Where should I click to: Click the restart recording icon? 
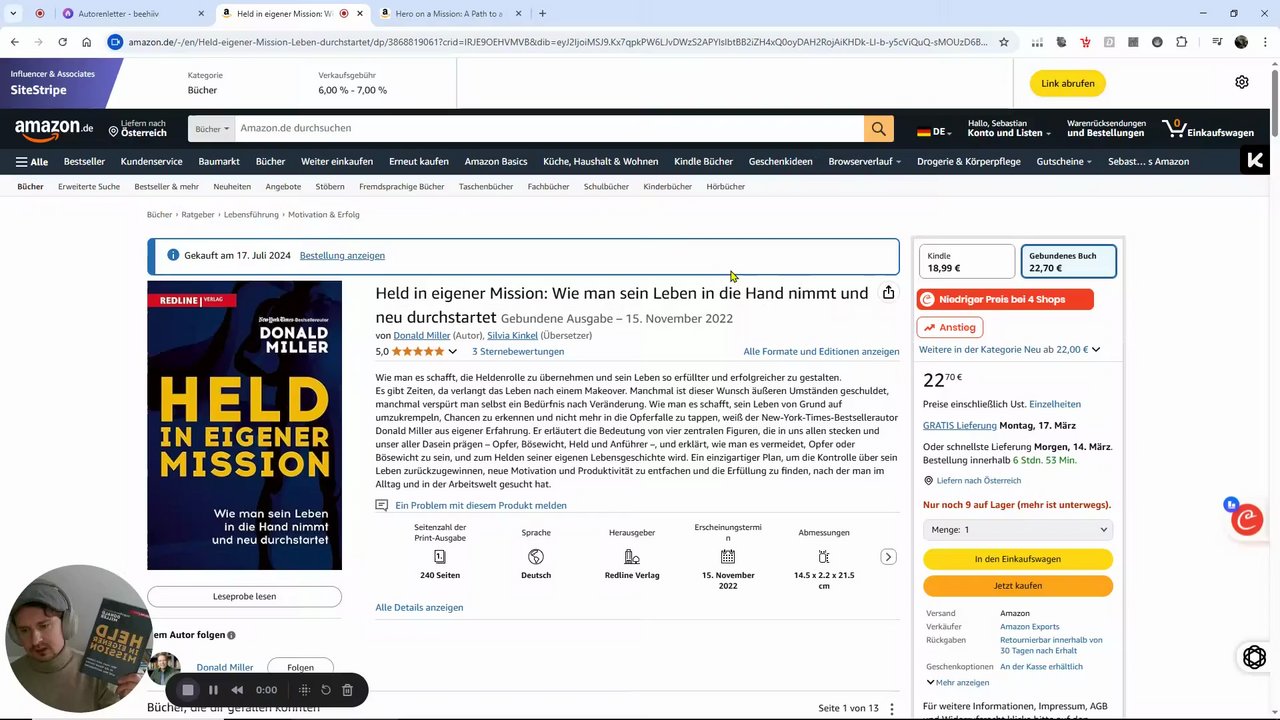pyautogui.click(x=326, y=690)
